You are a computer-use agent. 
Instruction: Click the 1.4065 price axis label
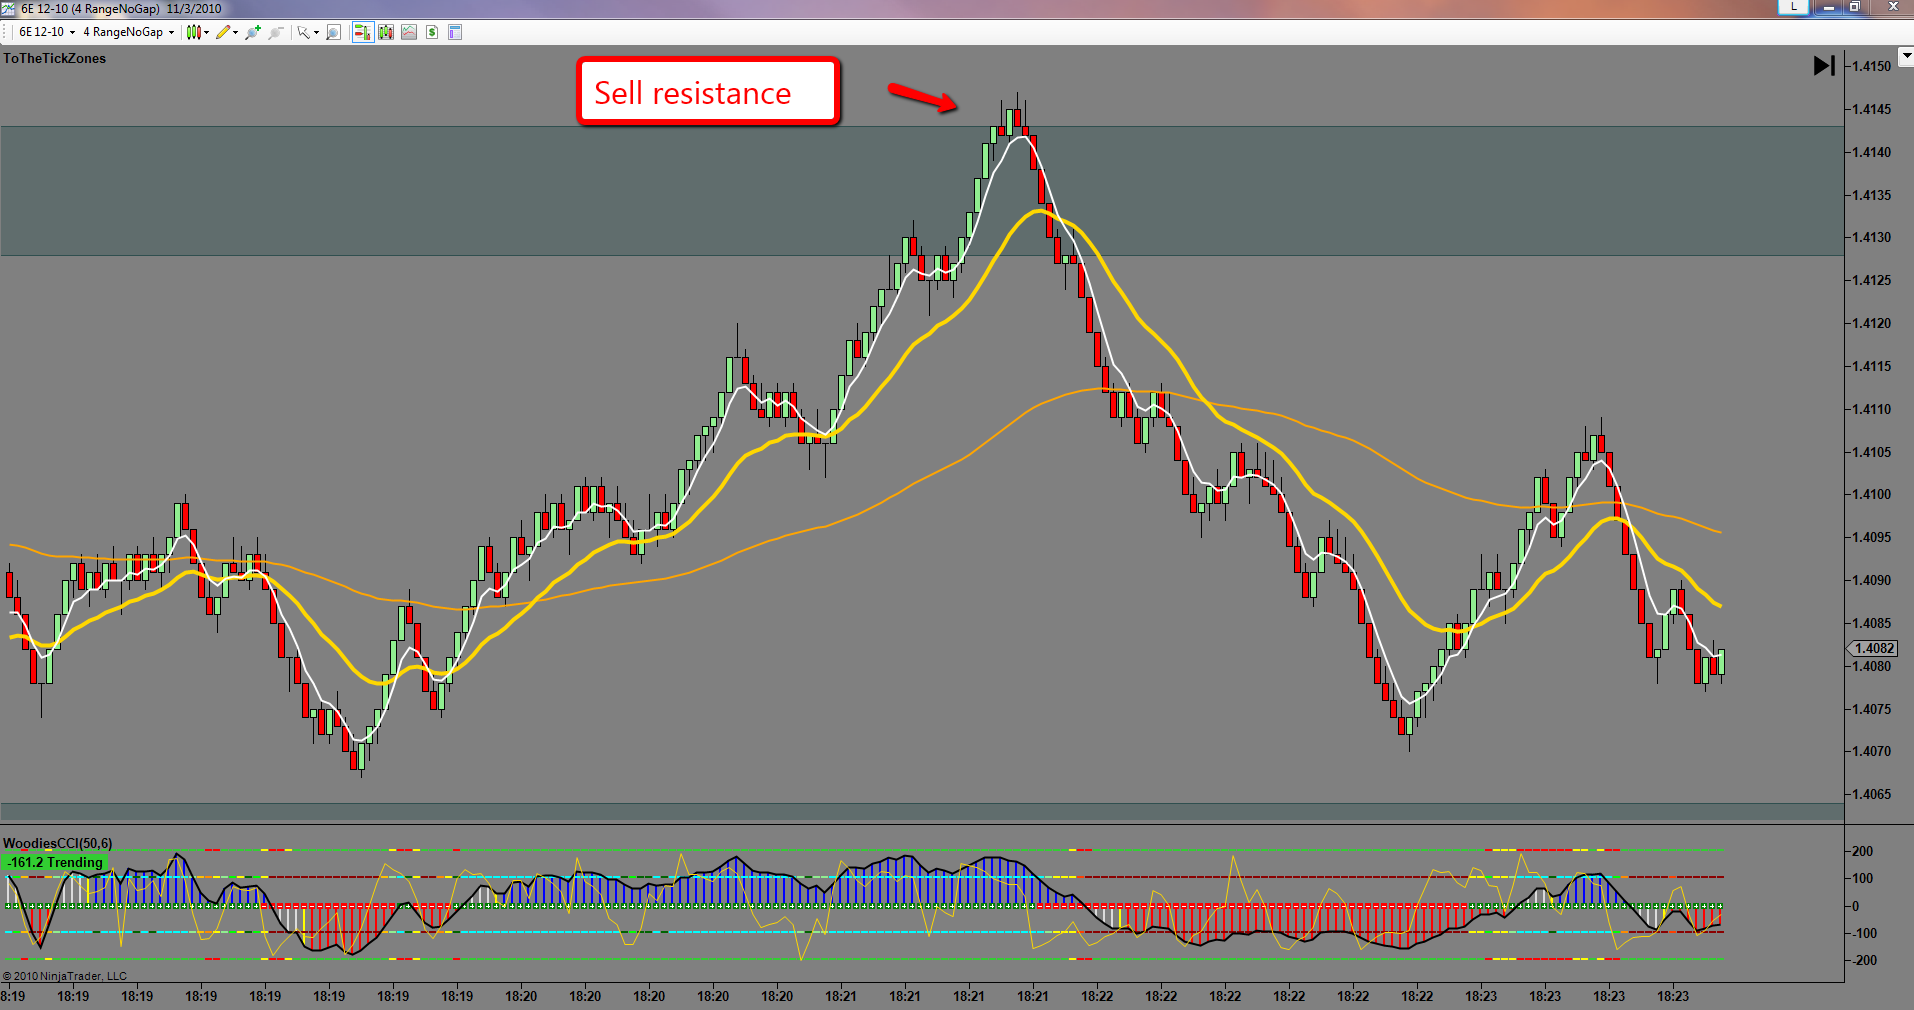(x=1871, y=794)
